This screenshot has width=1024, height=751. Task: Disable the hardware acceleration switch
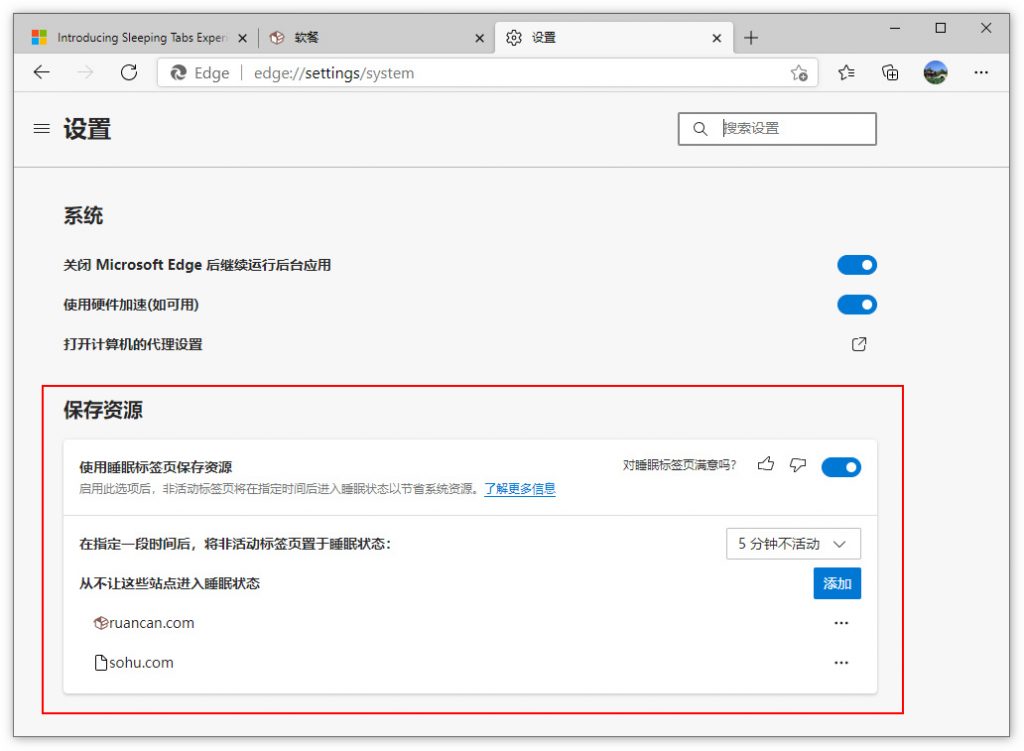857,304
